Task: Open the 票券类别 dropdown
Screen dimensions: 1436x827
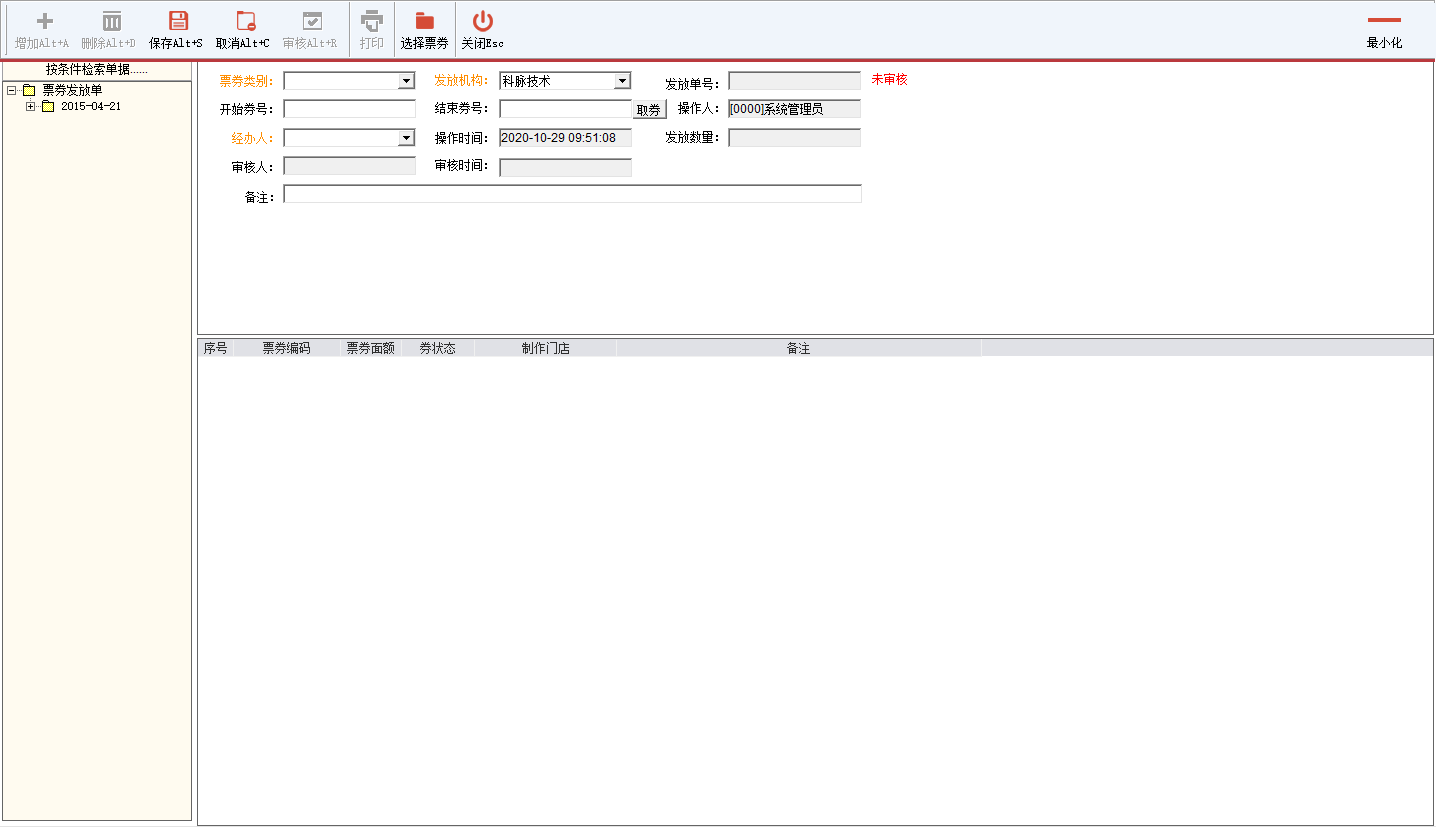Action: click(406, 81)
